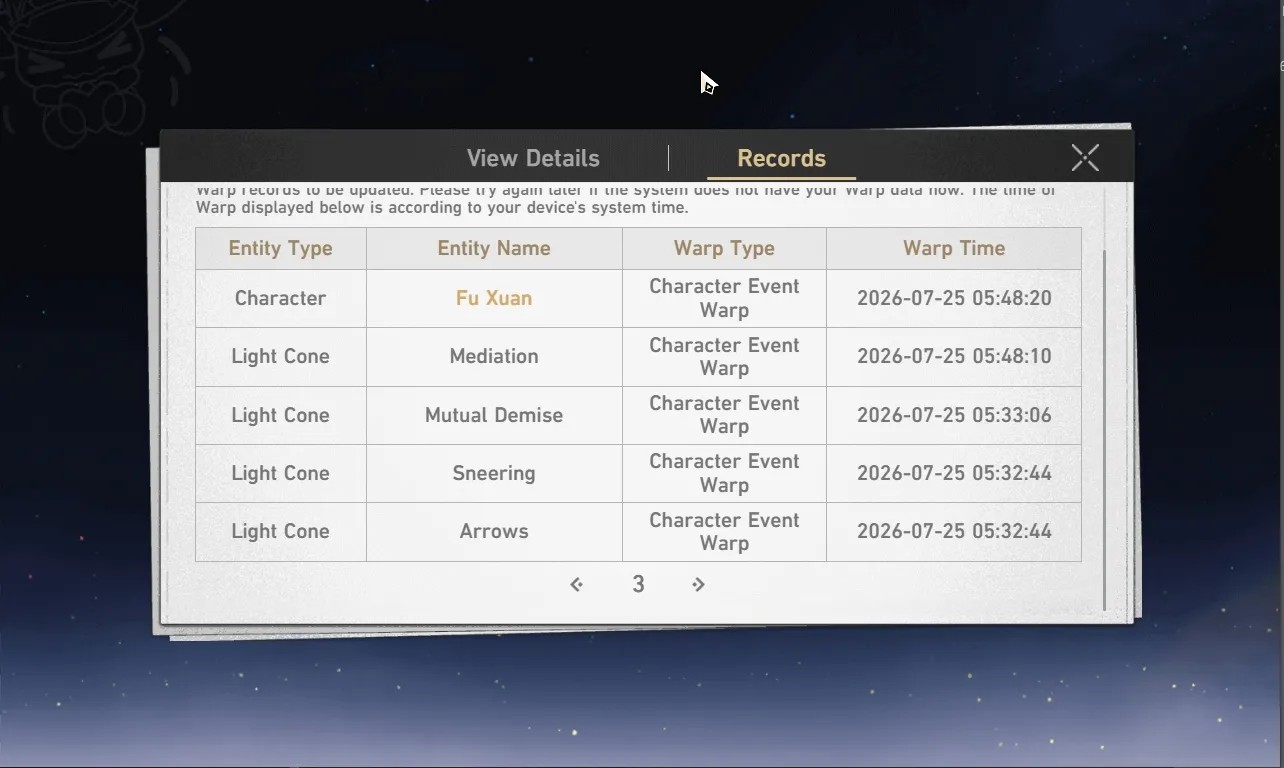Select the Records tab
The width and height of the screenshot is (1284, 768).
click(x=781, y=158)
